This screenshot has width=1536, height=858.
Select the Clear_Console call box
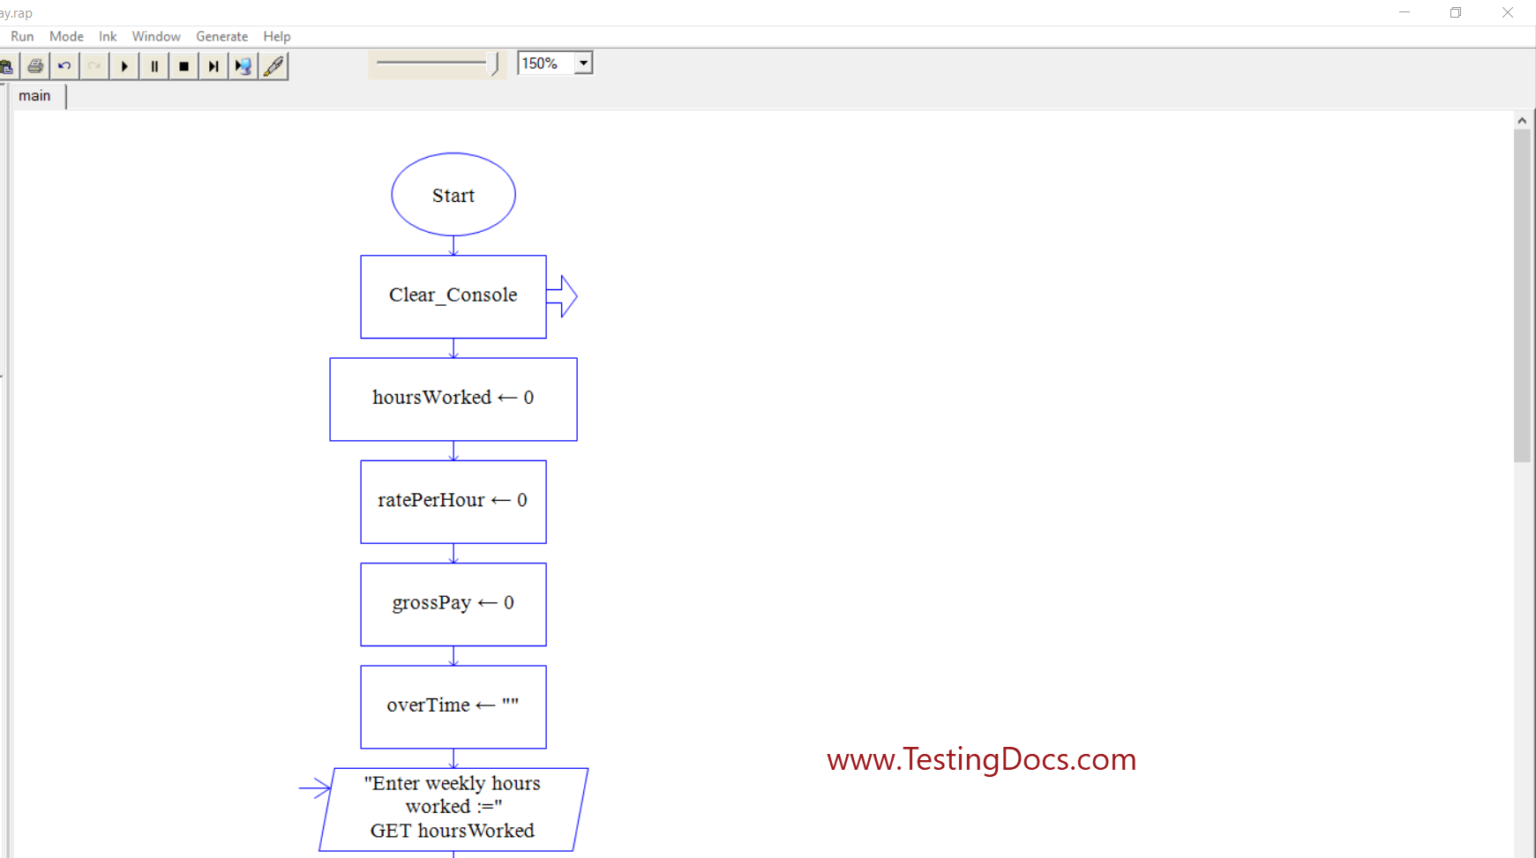[453, 296]
